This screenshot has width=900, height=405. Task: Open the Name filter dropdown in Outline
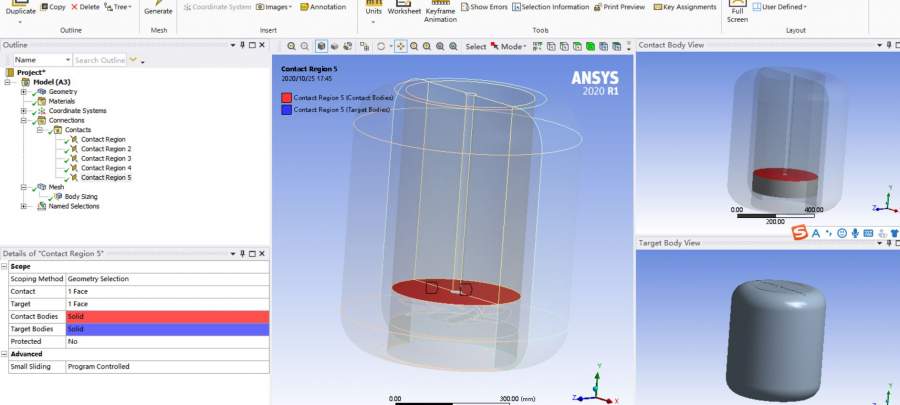[x=66, y=60]
